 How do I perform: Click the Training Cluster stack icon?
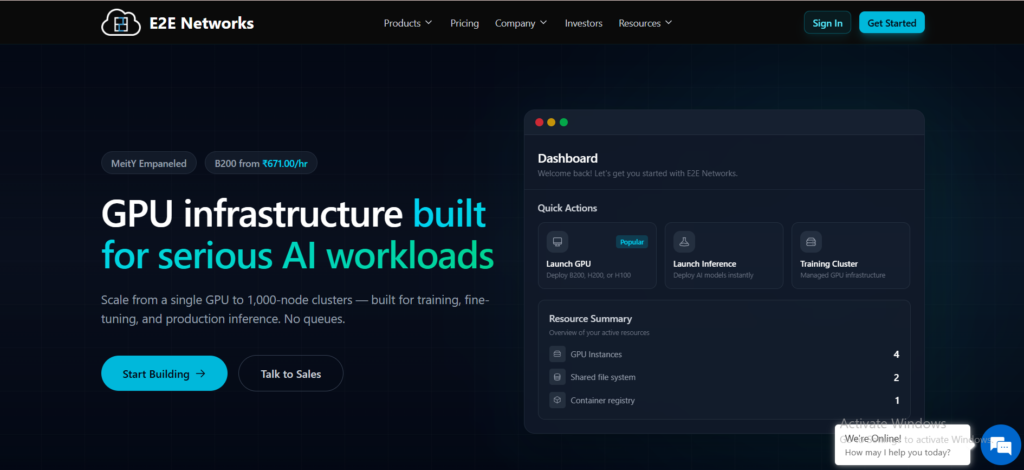(810, 242)
